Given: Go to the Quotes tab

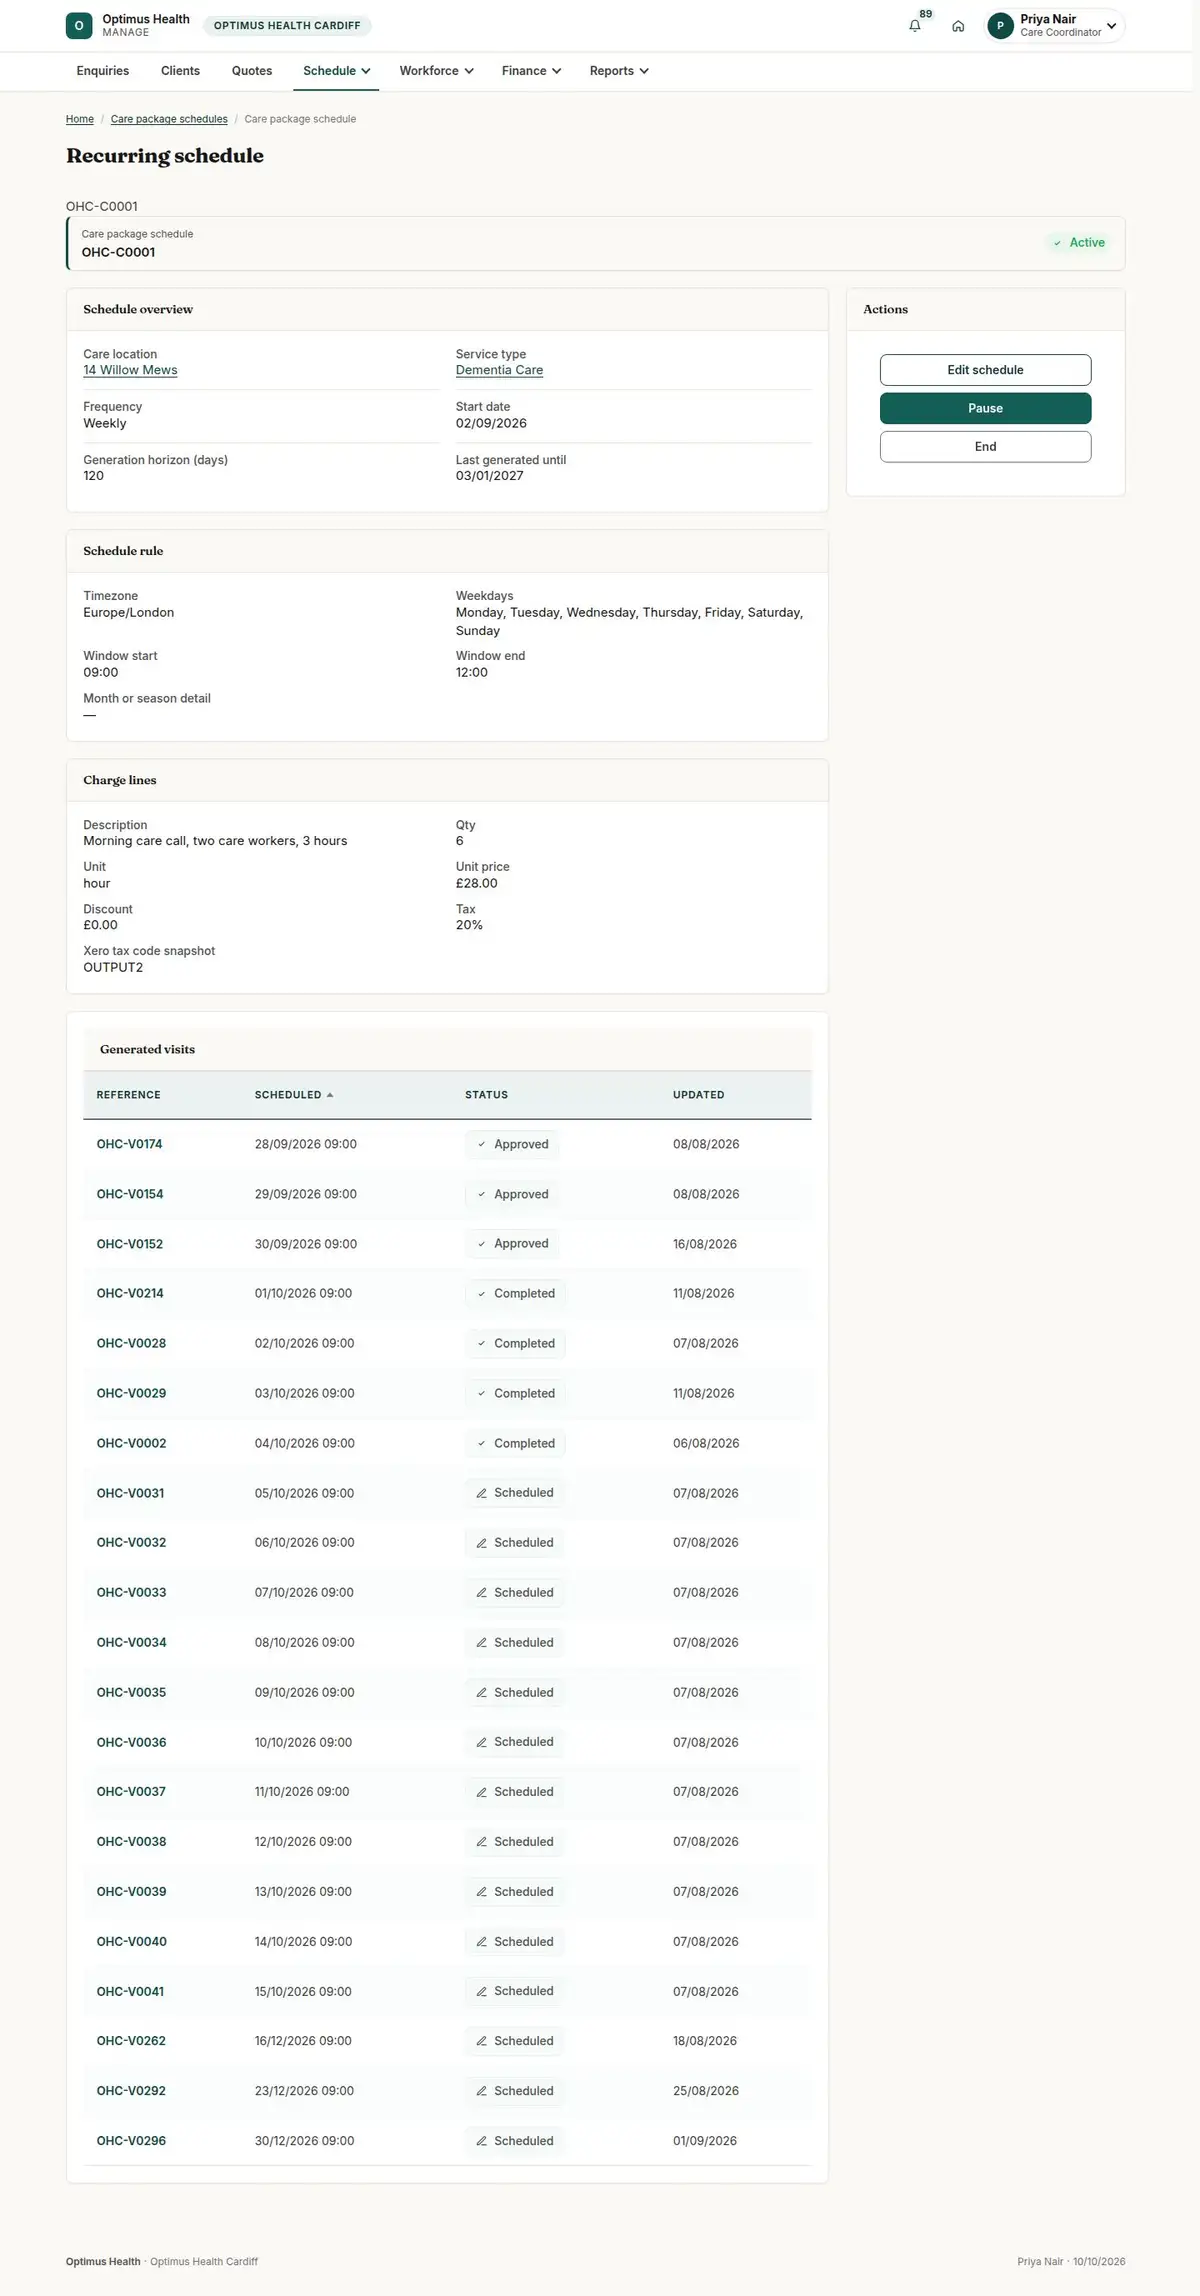Looking at the screenshot, I should tap(252, 71).
